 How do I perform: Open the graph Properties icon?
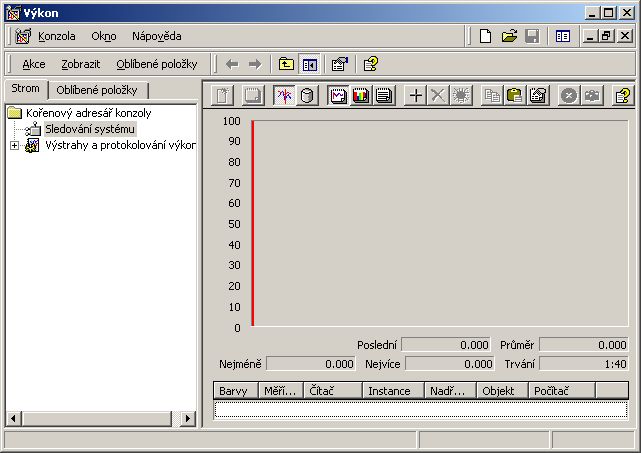[538, 96]
